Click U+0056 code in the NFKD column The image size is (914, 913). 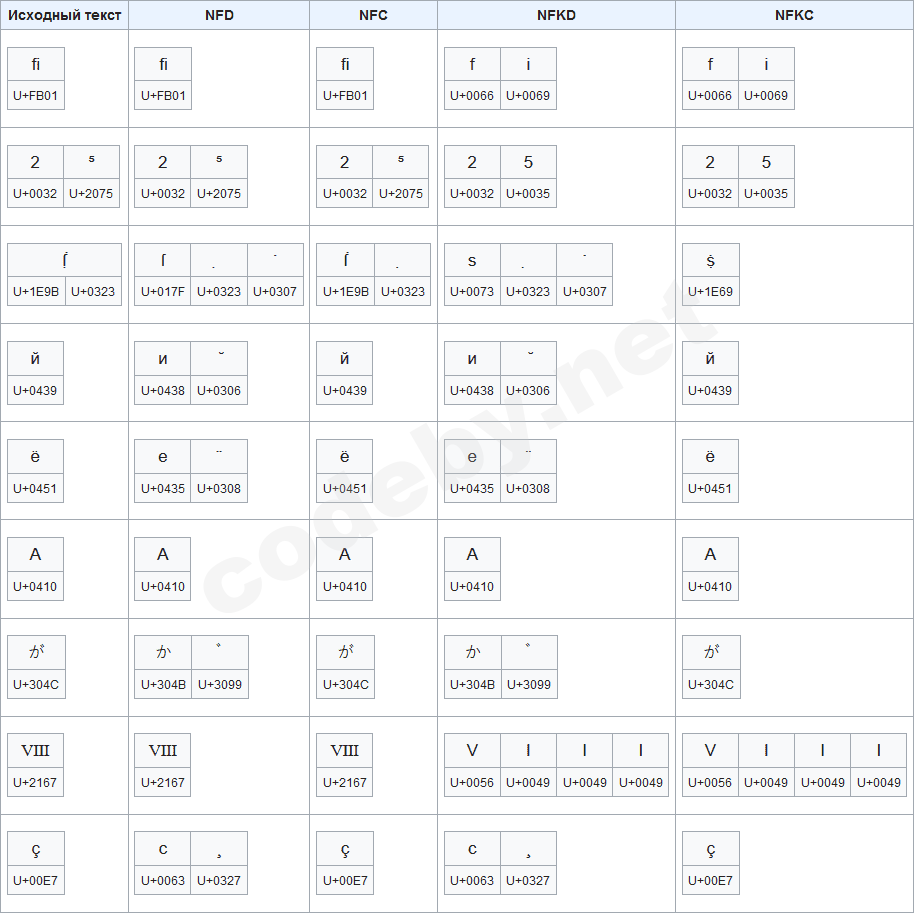tap(472, 782)
